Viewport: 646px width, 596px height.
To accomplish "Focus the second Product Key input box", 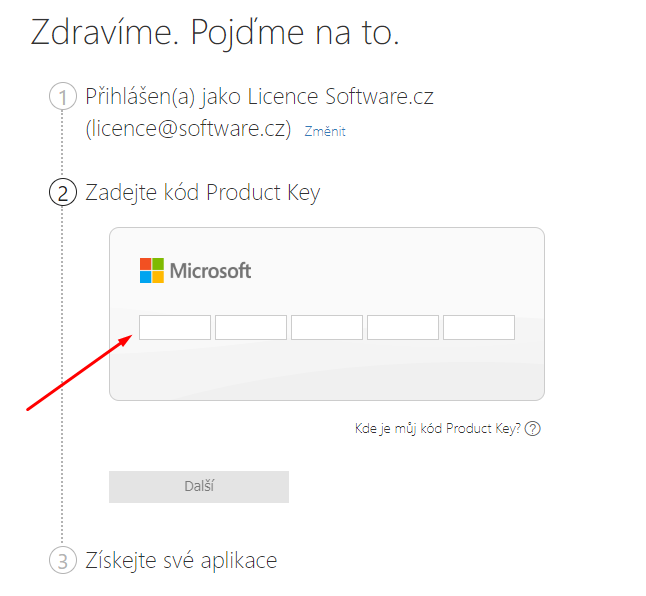I will point(251,328).
